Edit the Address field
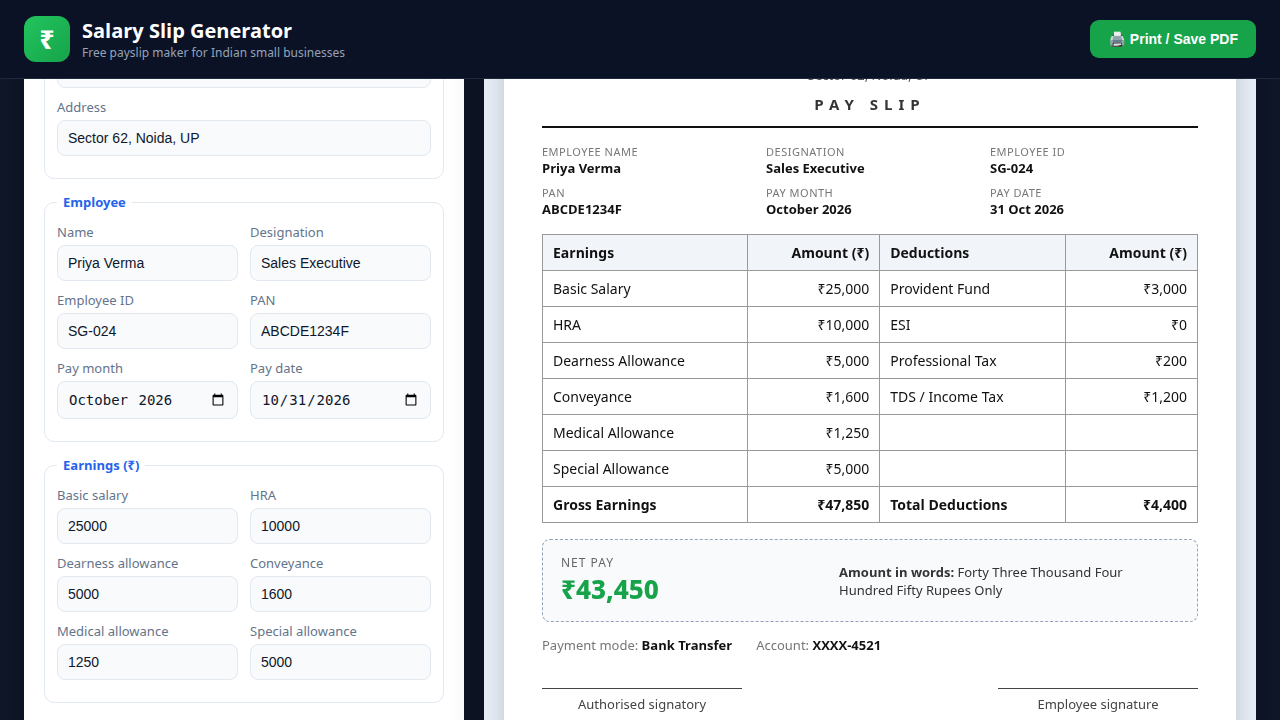 [244, 138]
